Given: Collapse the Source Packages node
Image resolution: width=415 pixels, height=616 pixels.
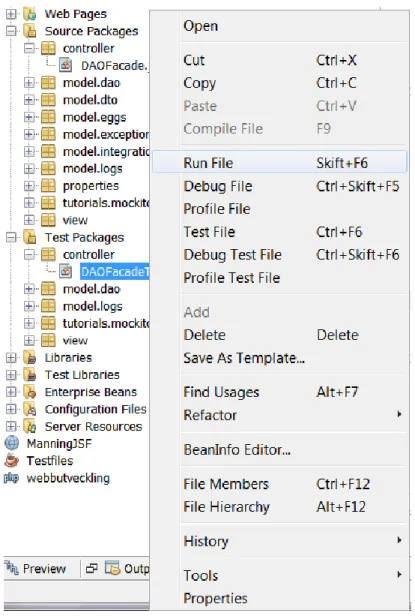Looking at the screenshot, I should click(x=11, y=31).
